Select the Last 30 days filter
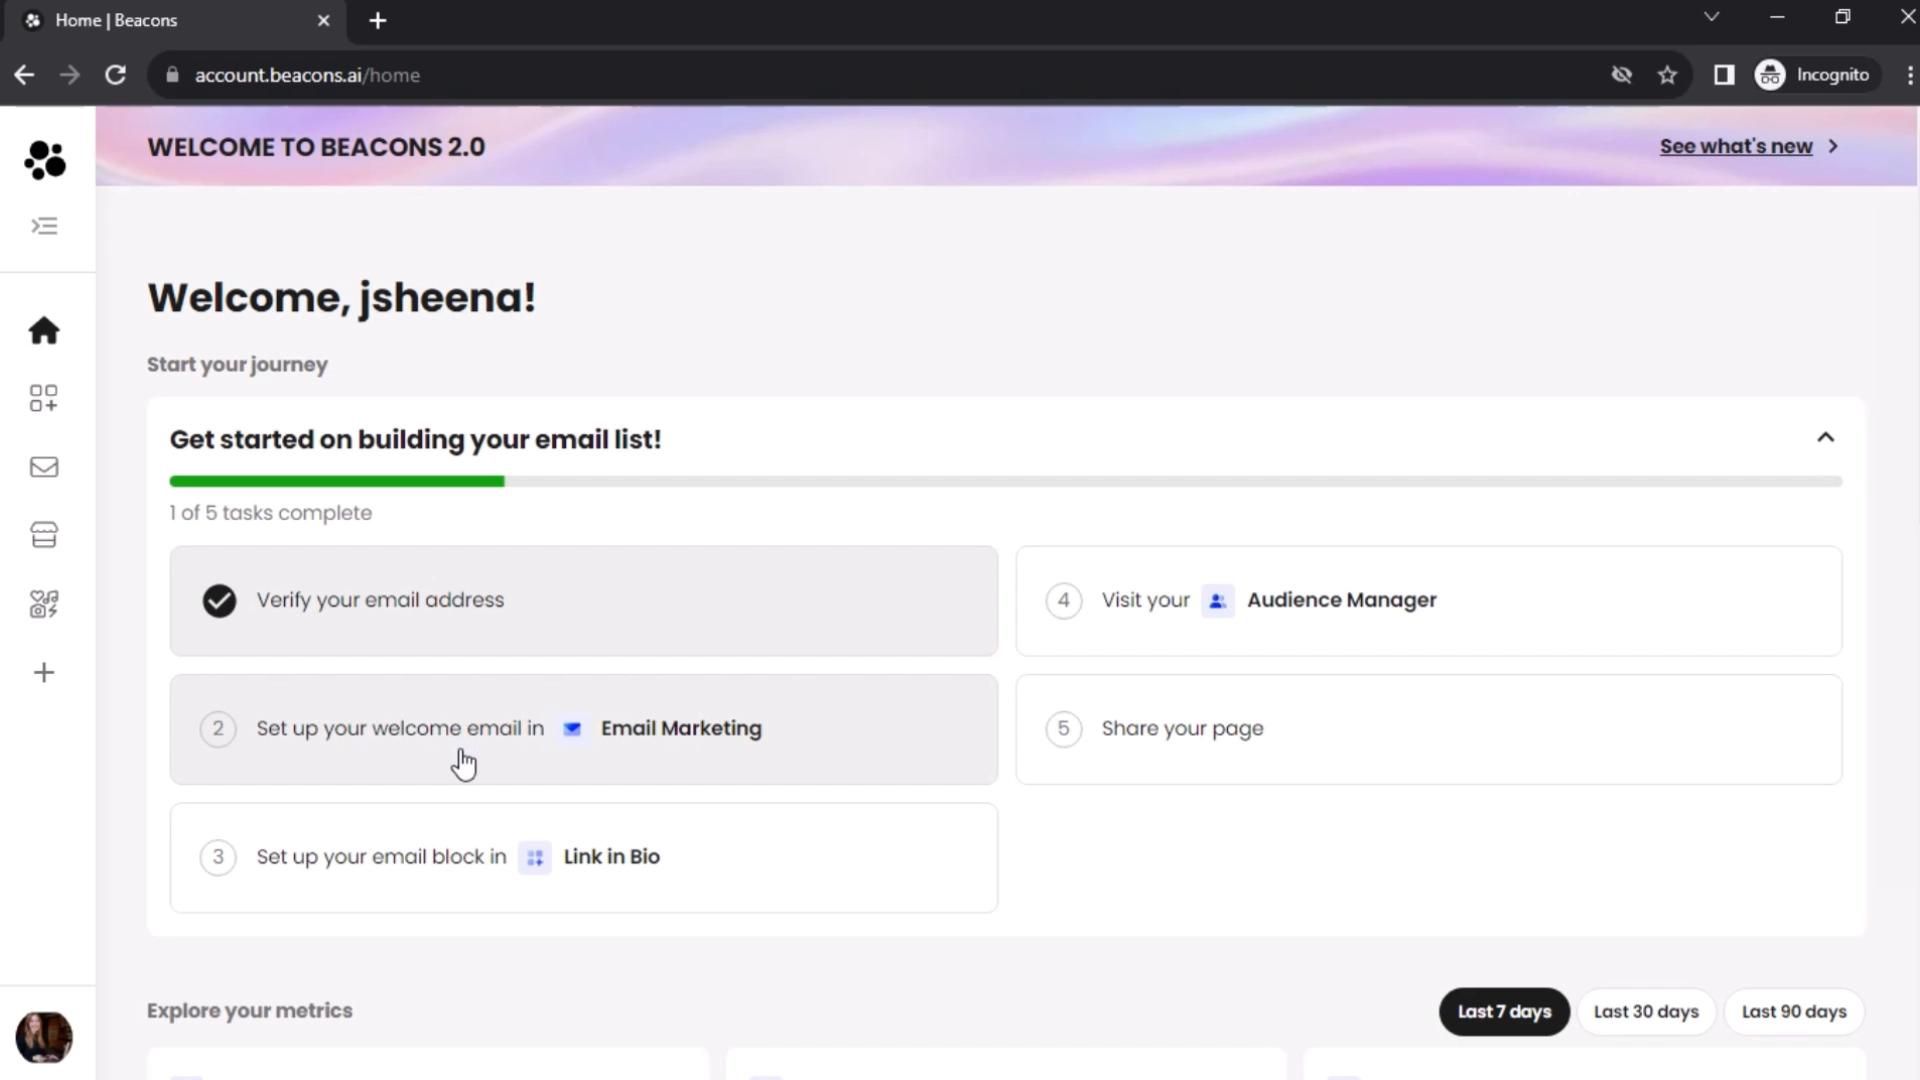Viewport: 1920px width, 1080px height. pos(1645,1012)
